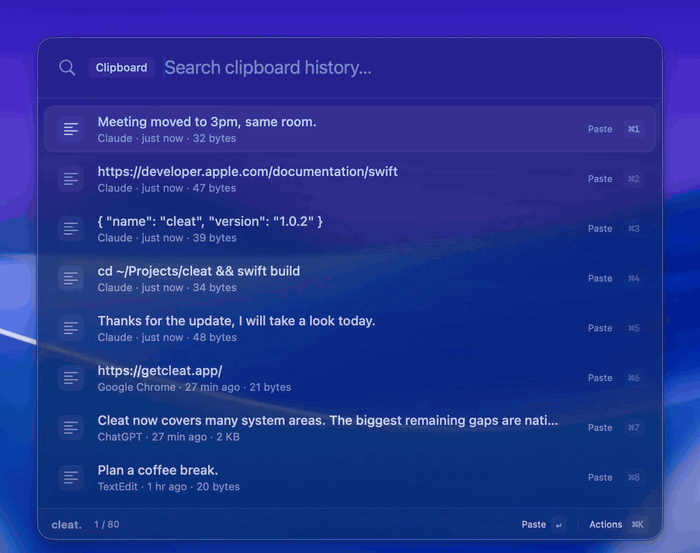Image resolution: width=700 pixels, height=553 pixels.
Task: Click the ⌘7 shortcut badge
Action: point(633,428)
